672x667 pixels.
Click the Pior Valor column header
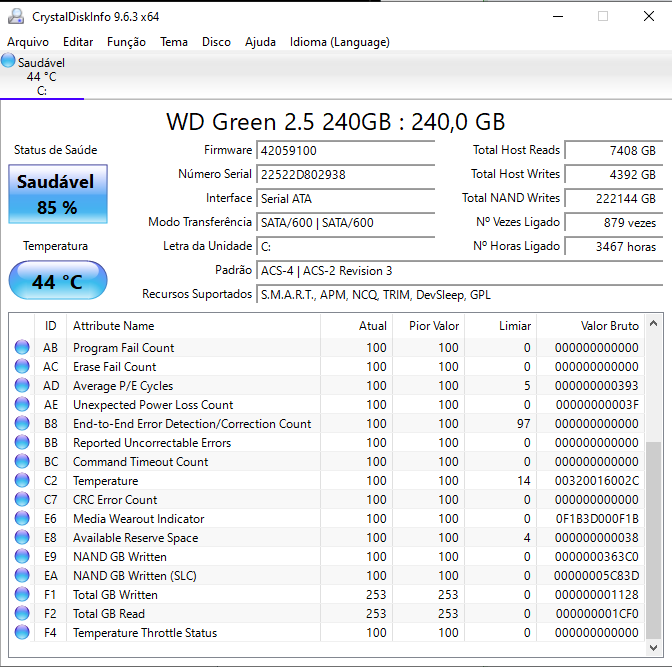point(429,326)
